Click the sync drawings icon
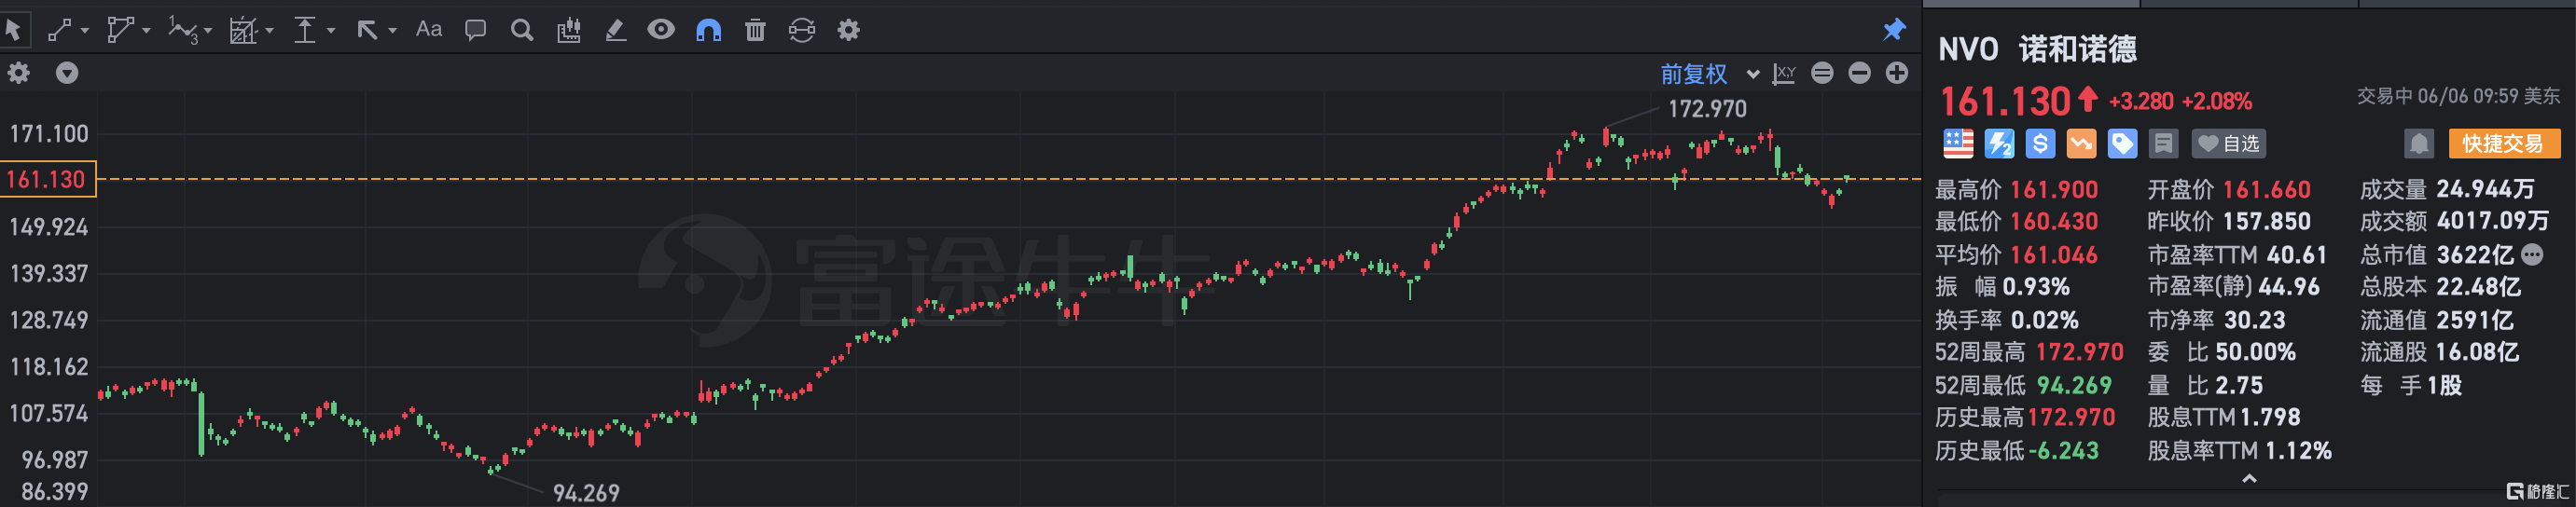2576x507 pixels. tap(802, 30)
